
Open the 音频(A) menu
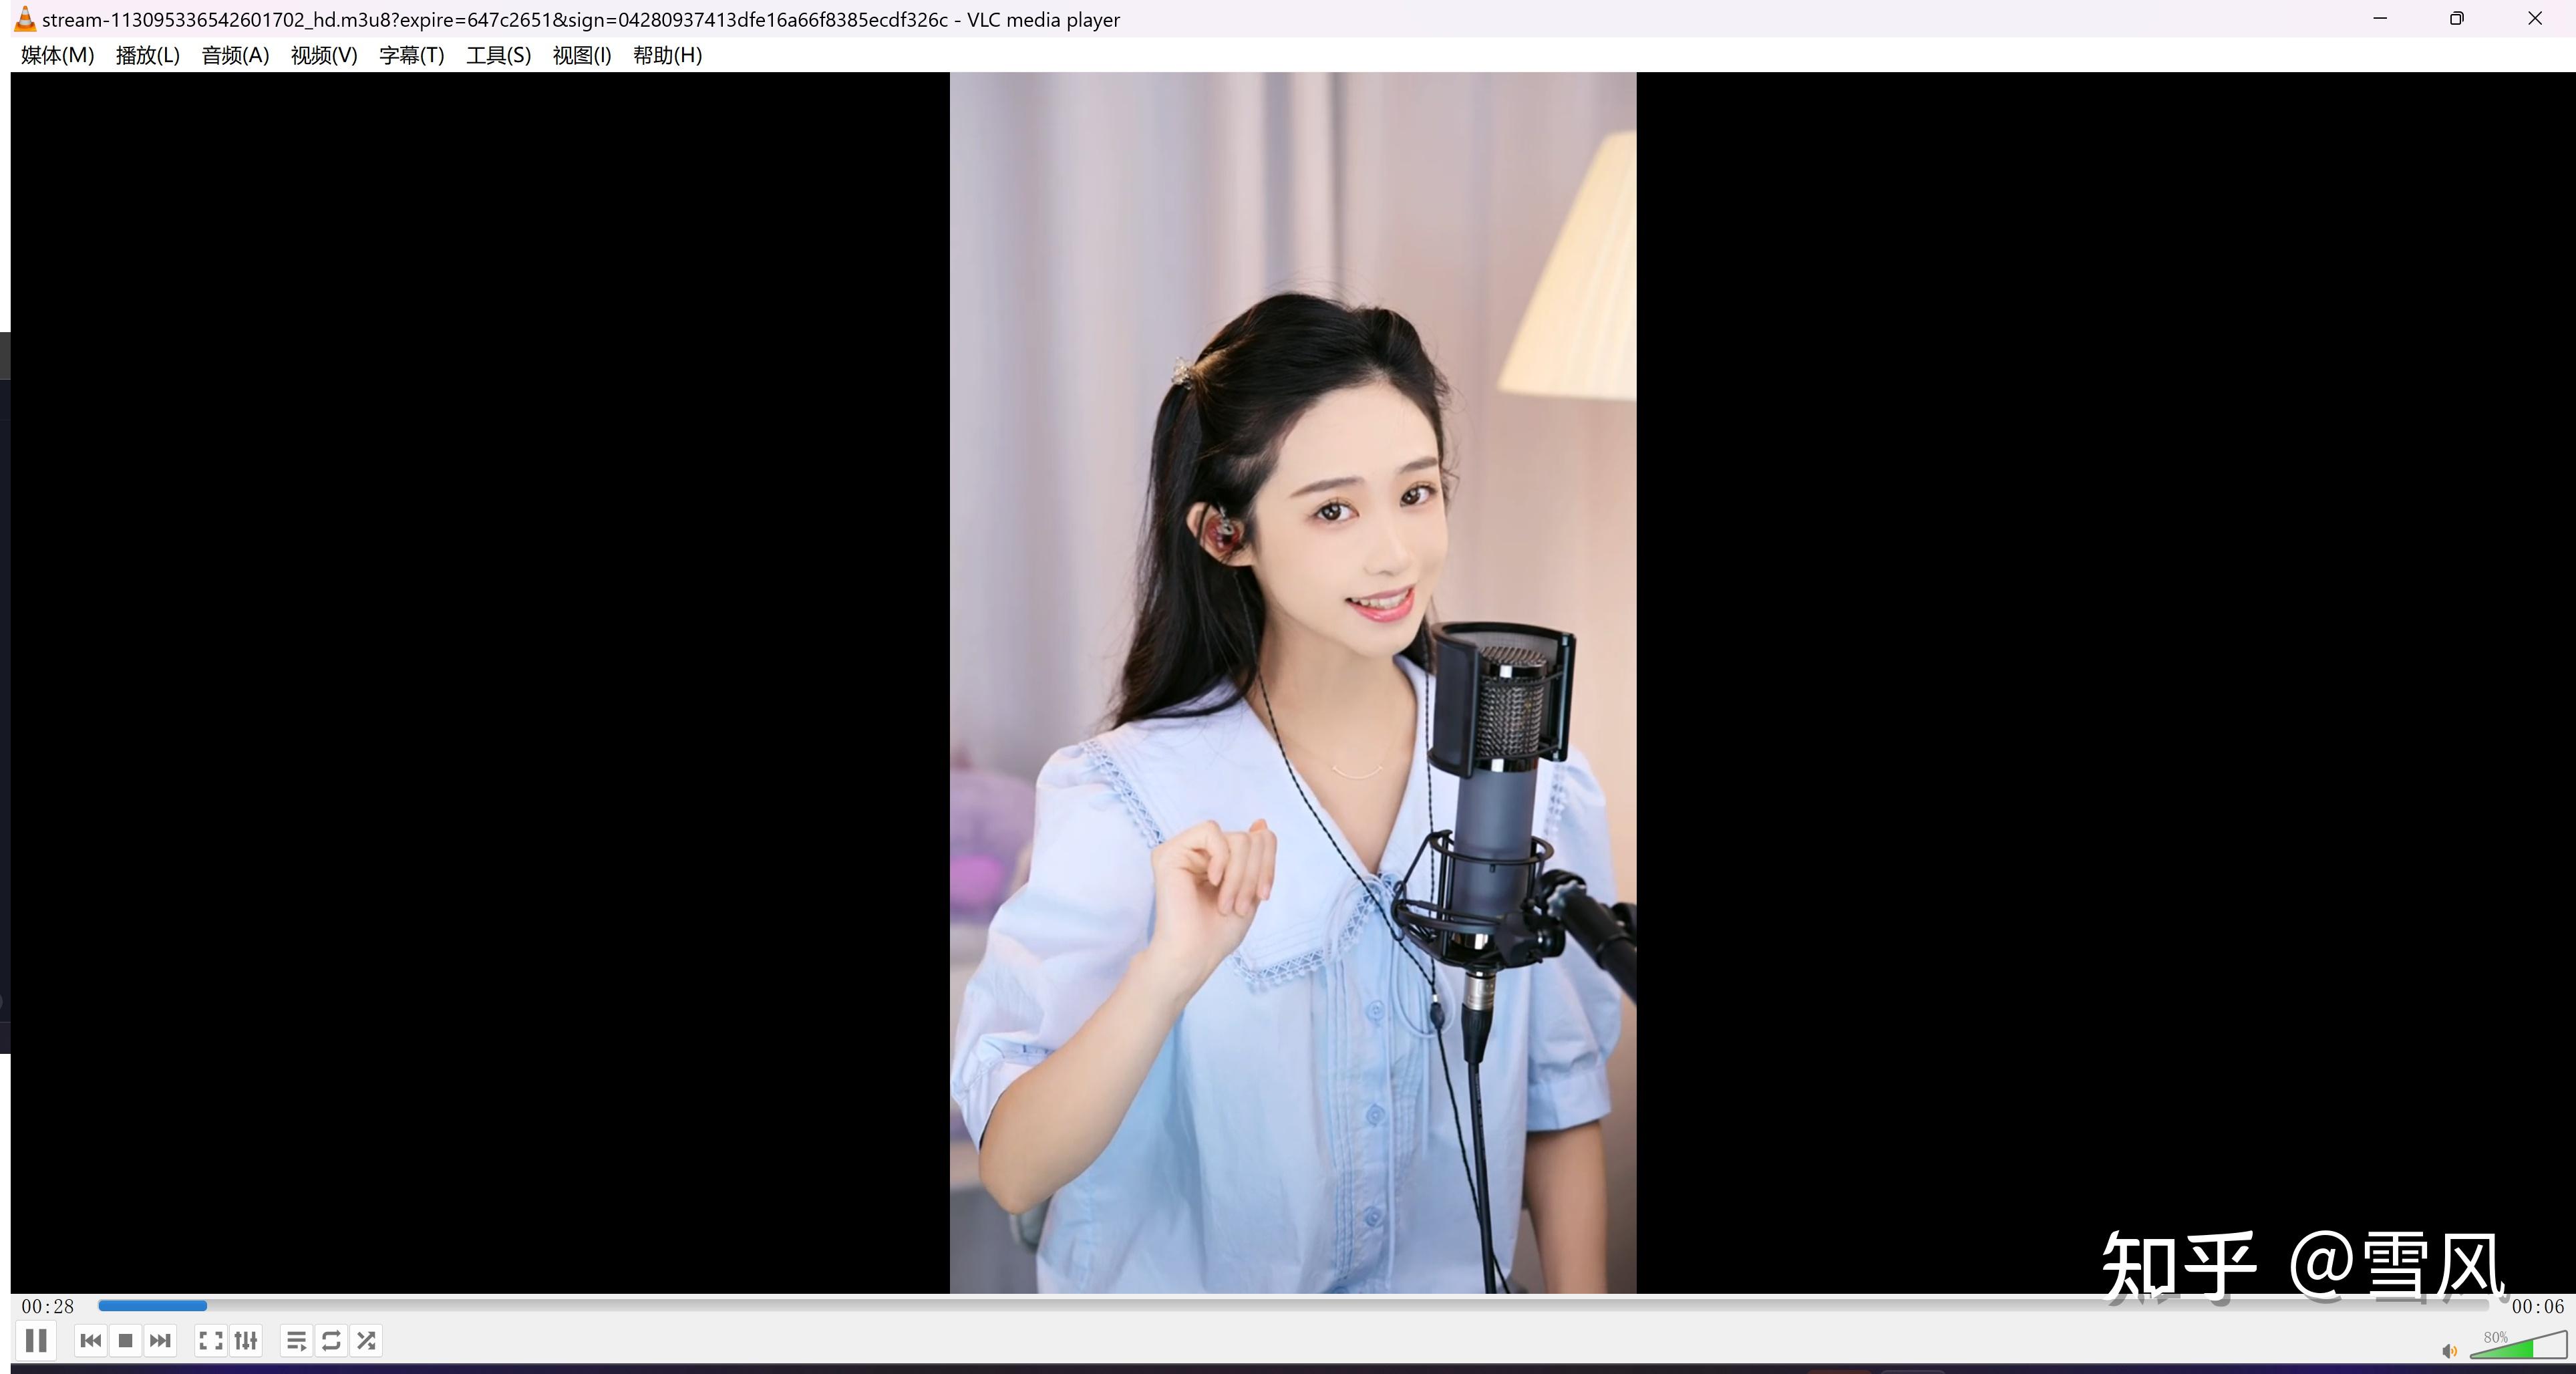click(x=235, y=55)
